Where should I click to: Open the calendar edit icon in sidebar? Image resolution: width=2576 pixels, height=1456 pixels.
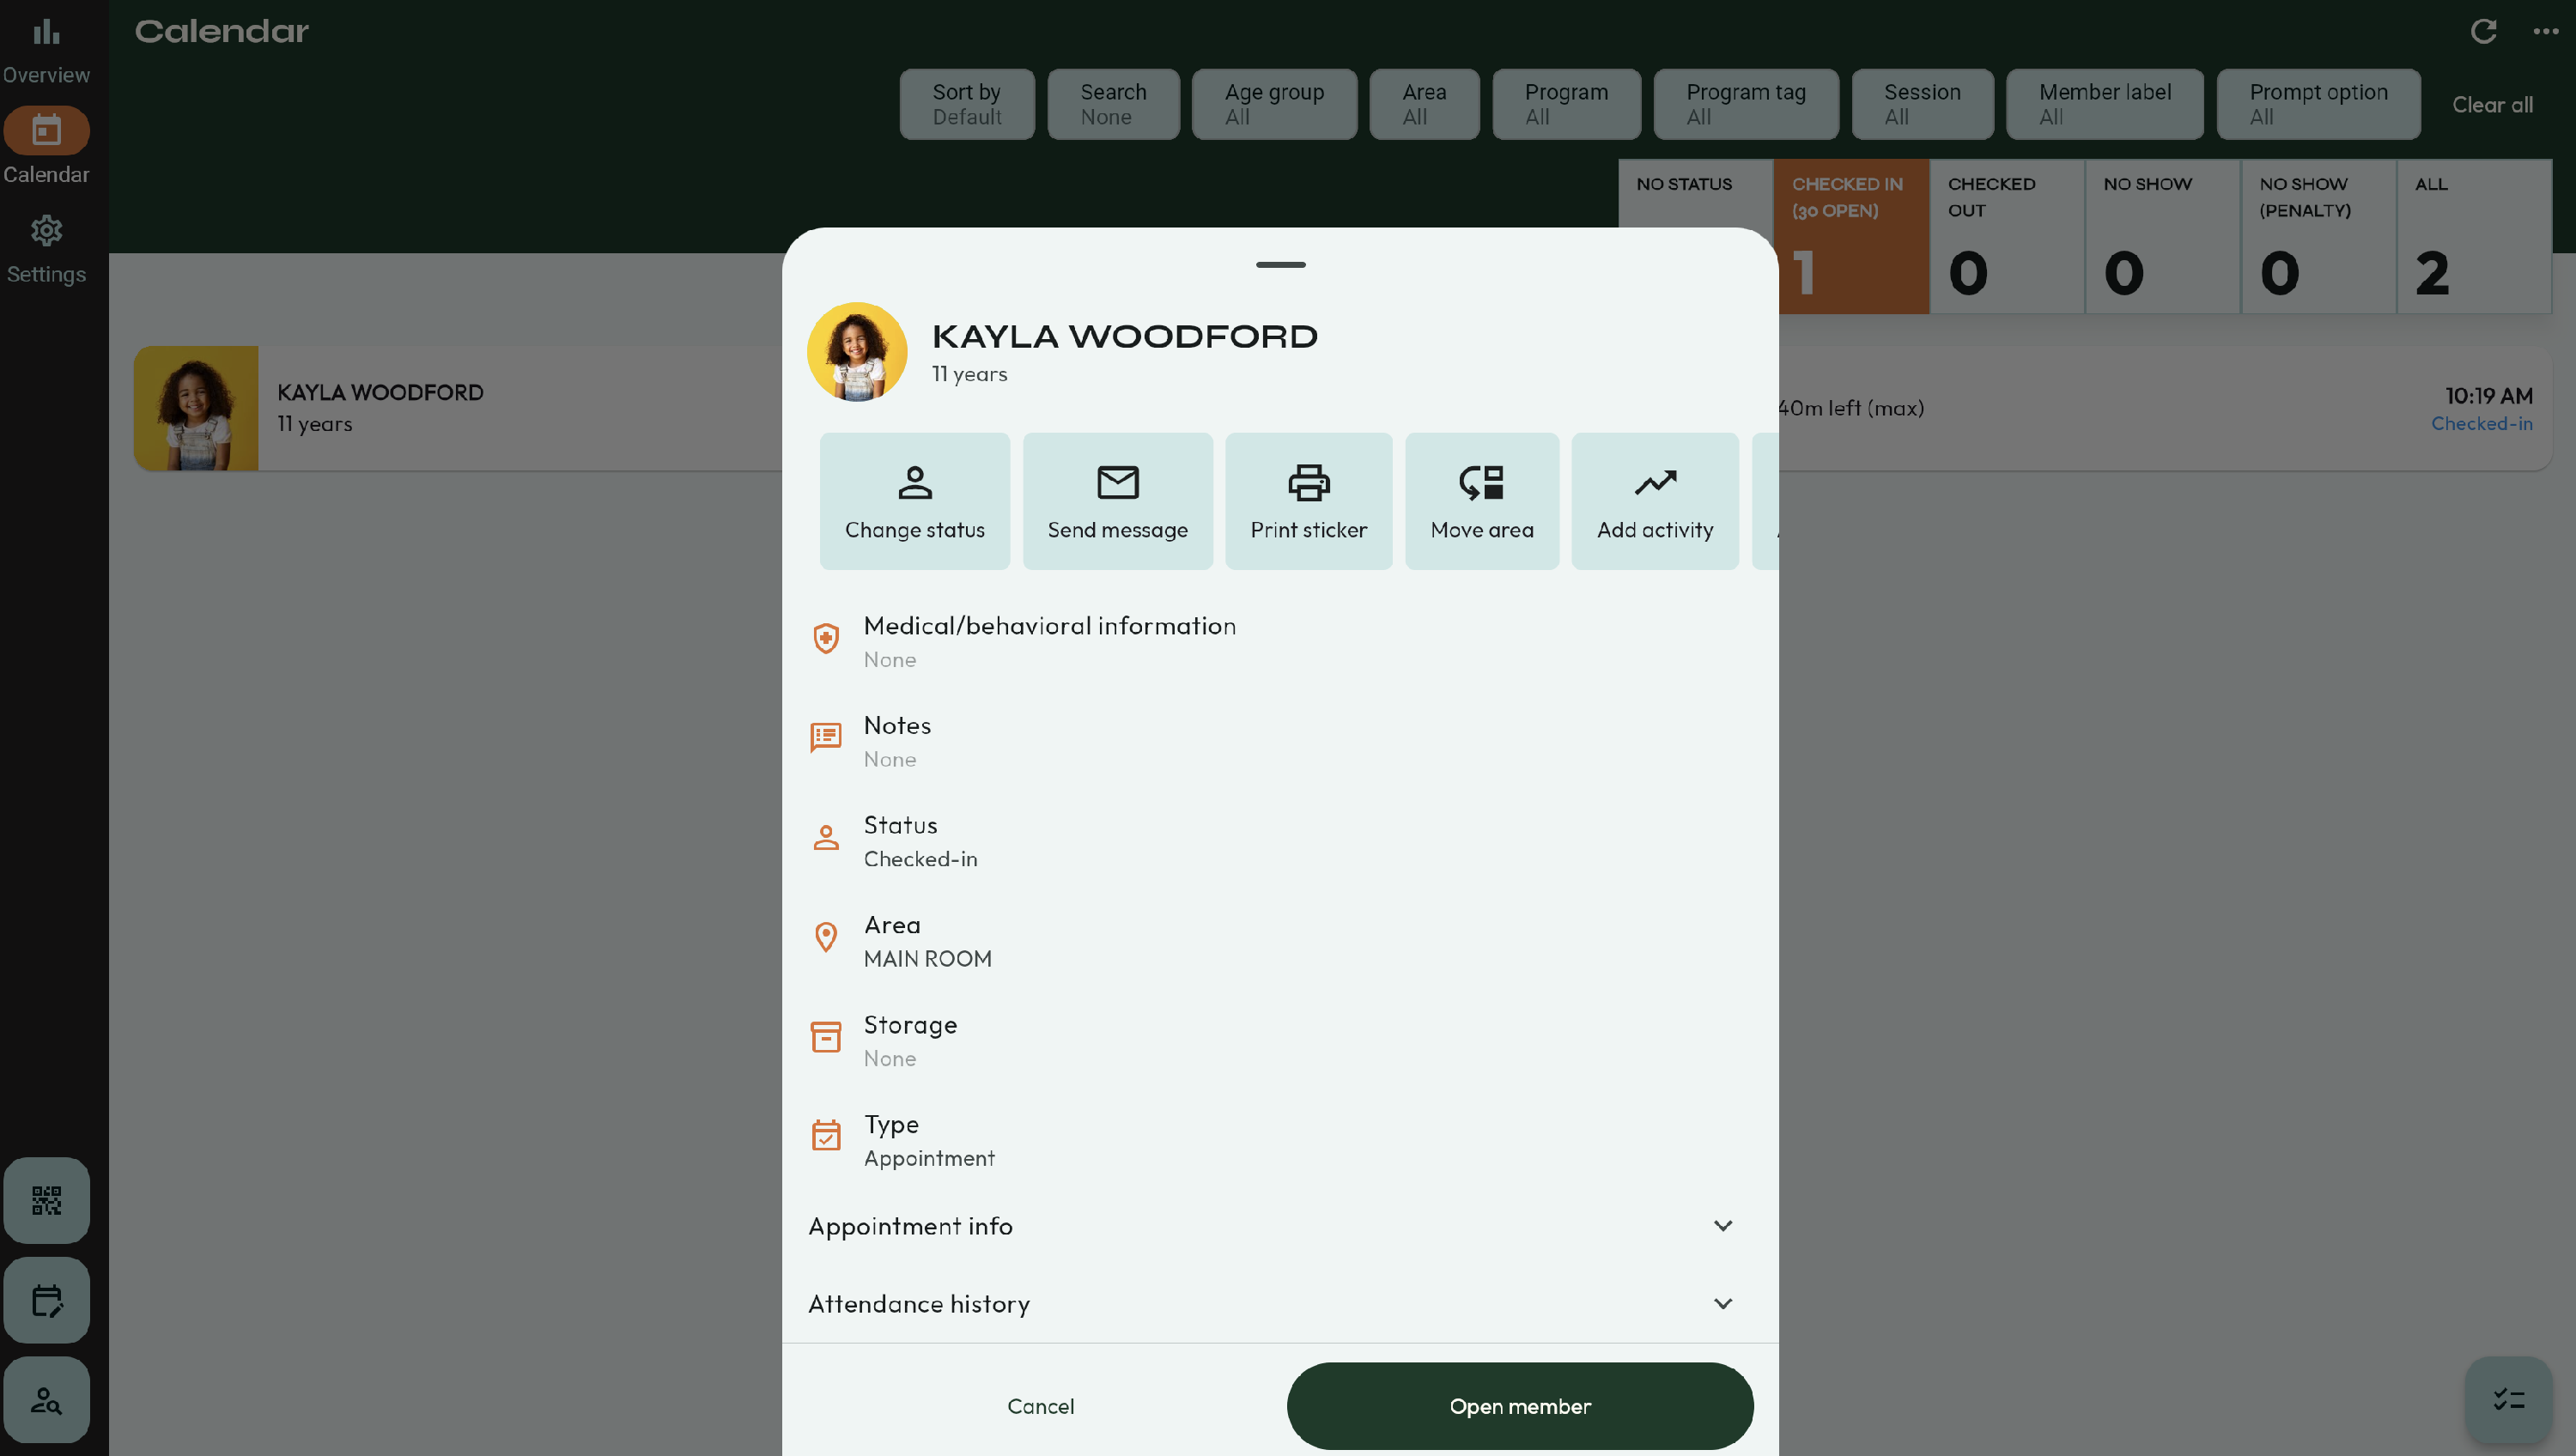pyautogui.click(x=46, y=1300)
